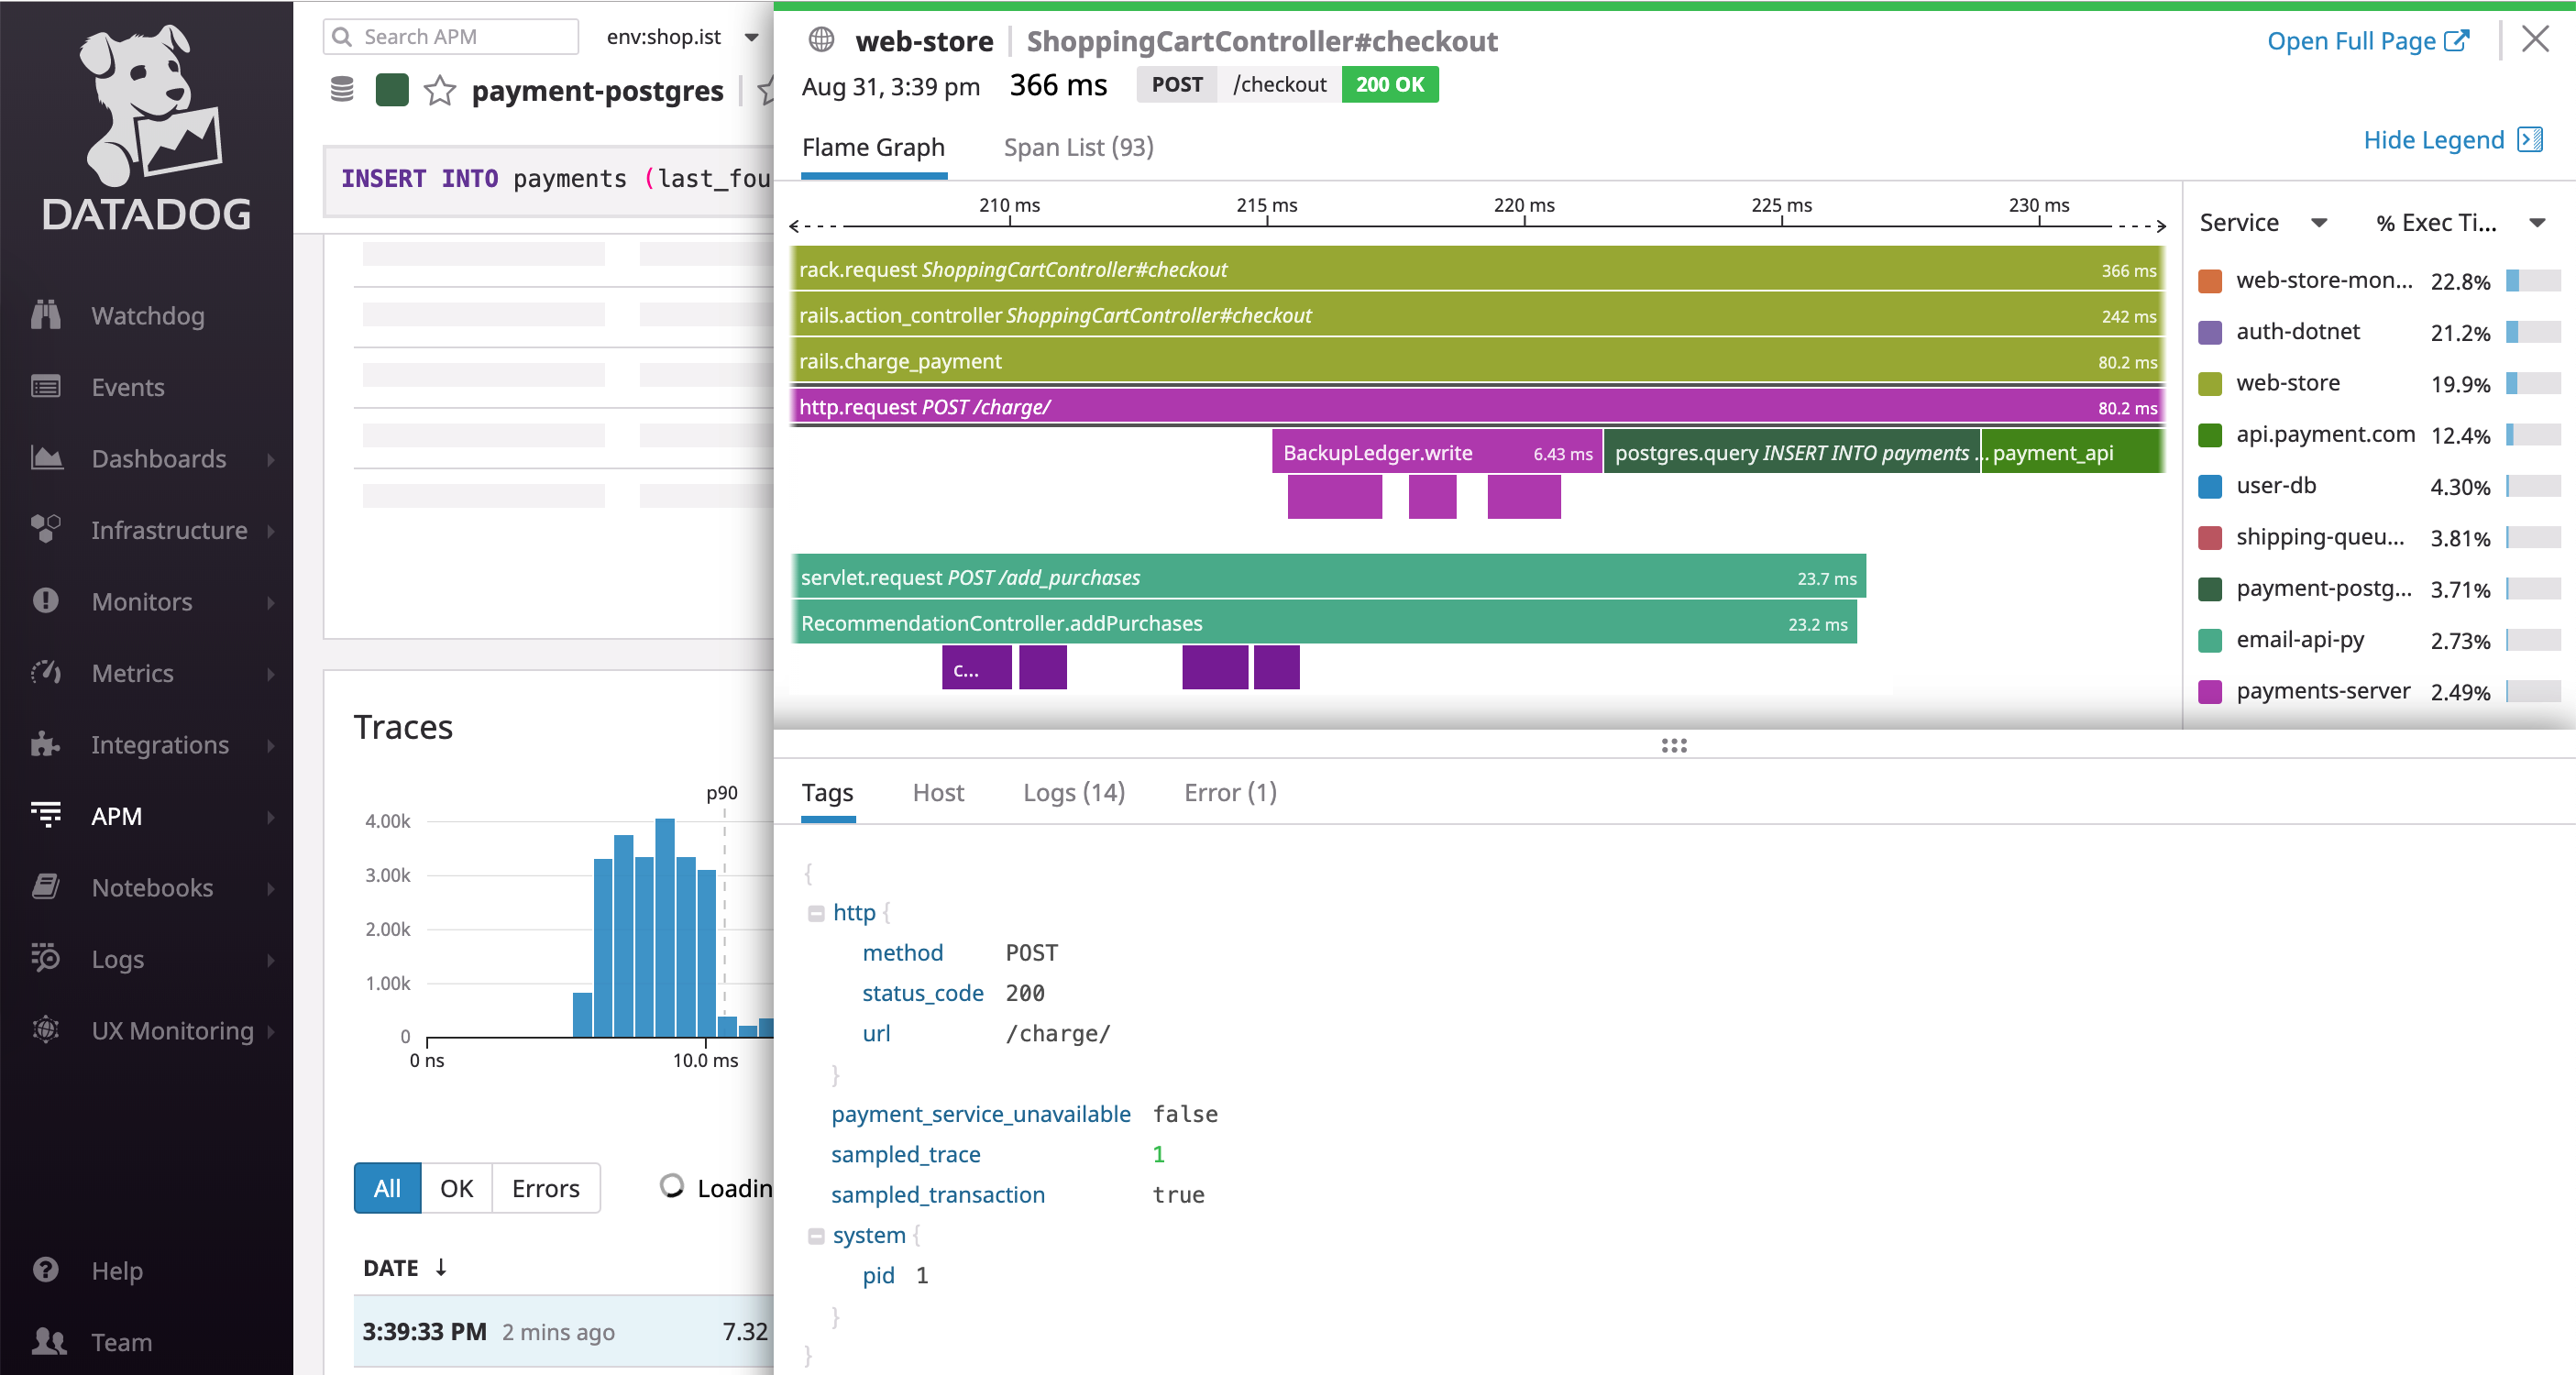This screenshot has width=2576, height=1375.
Task: Expand the system JSON object
Action: [x=816, y=1234]
